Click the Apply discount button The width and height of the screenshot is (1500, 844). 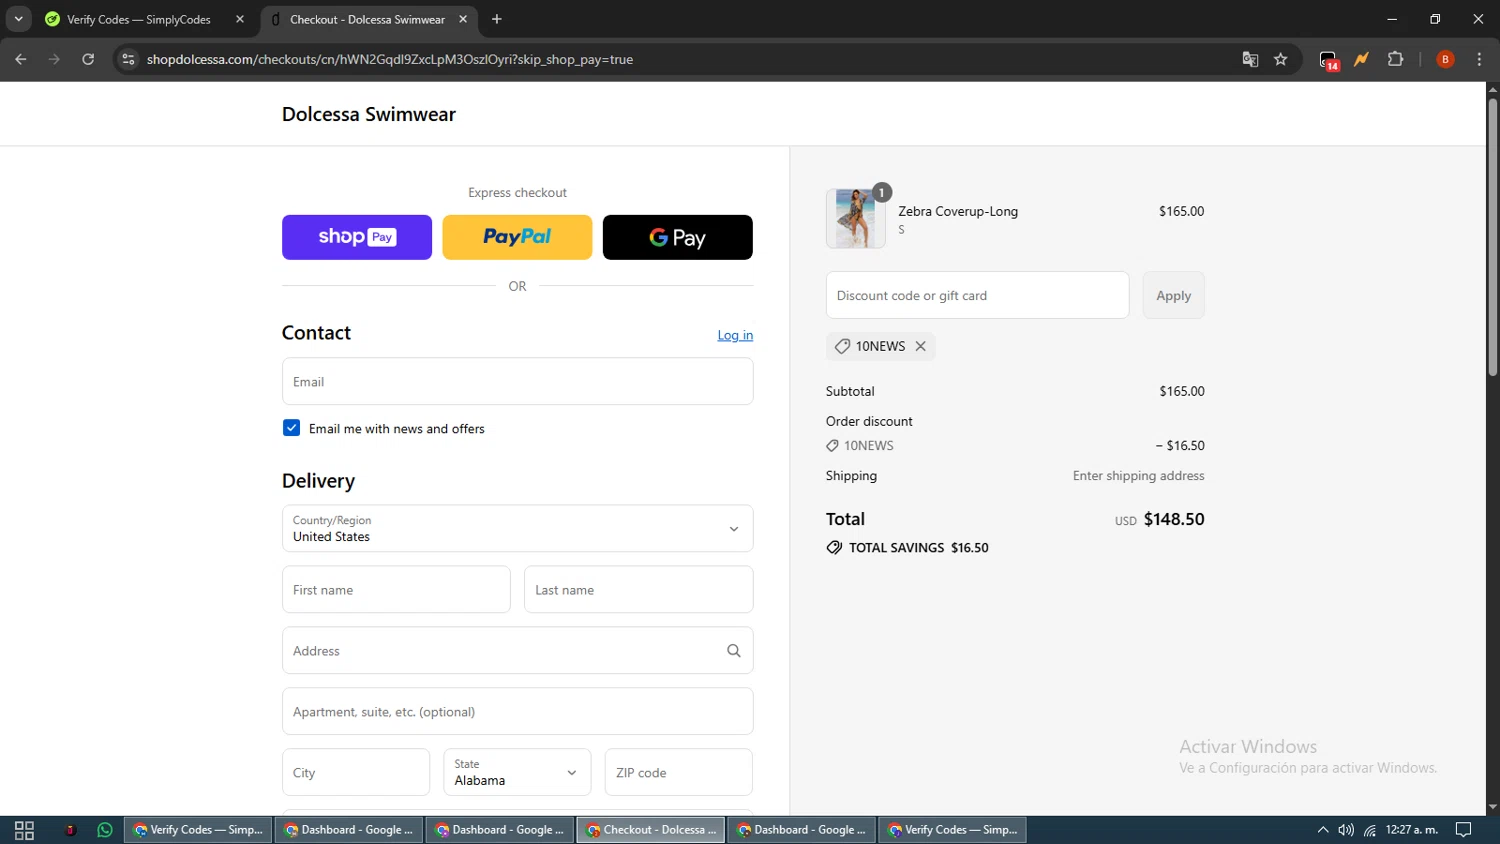[x=1174, y=295]
